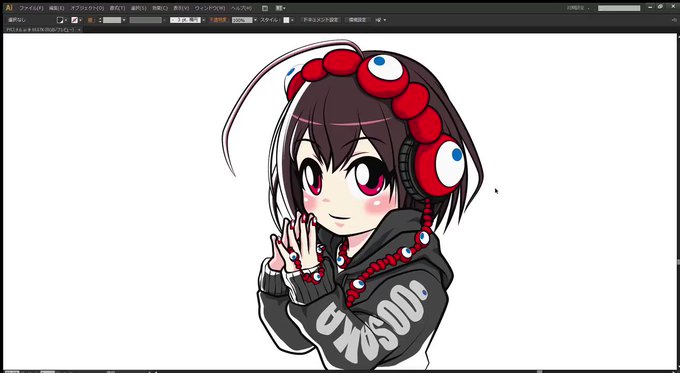680x373 pixels.
Task: Click the 選択なし selection status label
Action: point(17,20)
